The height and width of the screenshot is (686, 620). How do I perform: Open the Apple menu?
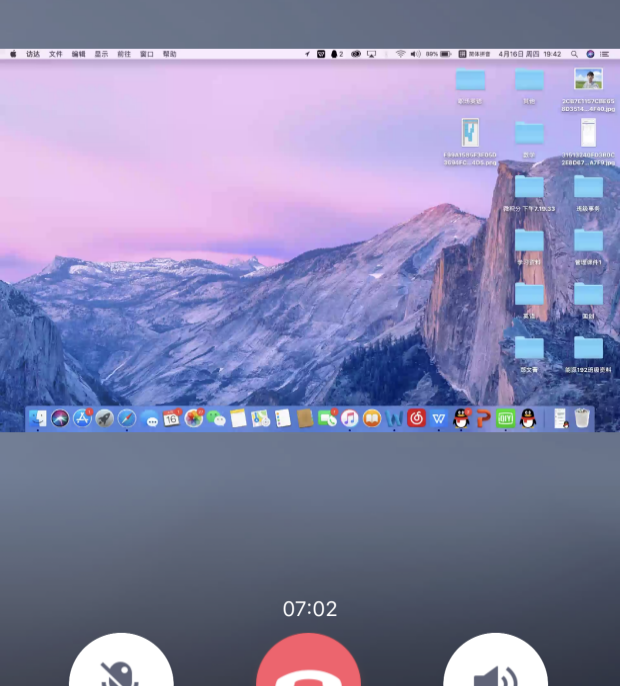(x=13, y=54)
